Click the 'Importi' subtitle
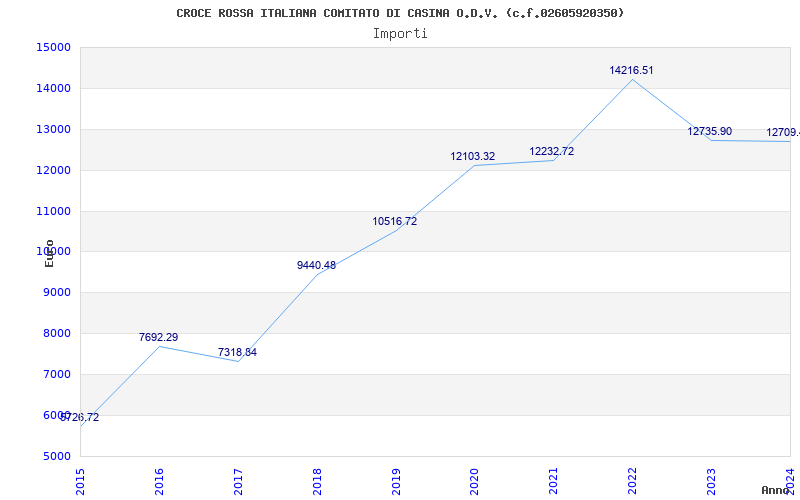Screen dimensions: 800x500 click(x=400, y=34)
